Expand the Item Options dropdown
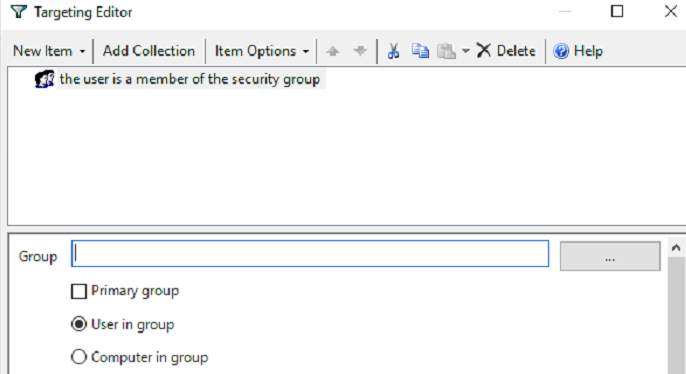This screenshot has height=374, width=686. point(262,51)
